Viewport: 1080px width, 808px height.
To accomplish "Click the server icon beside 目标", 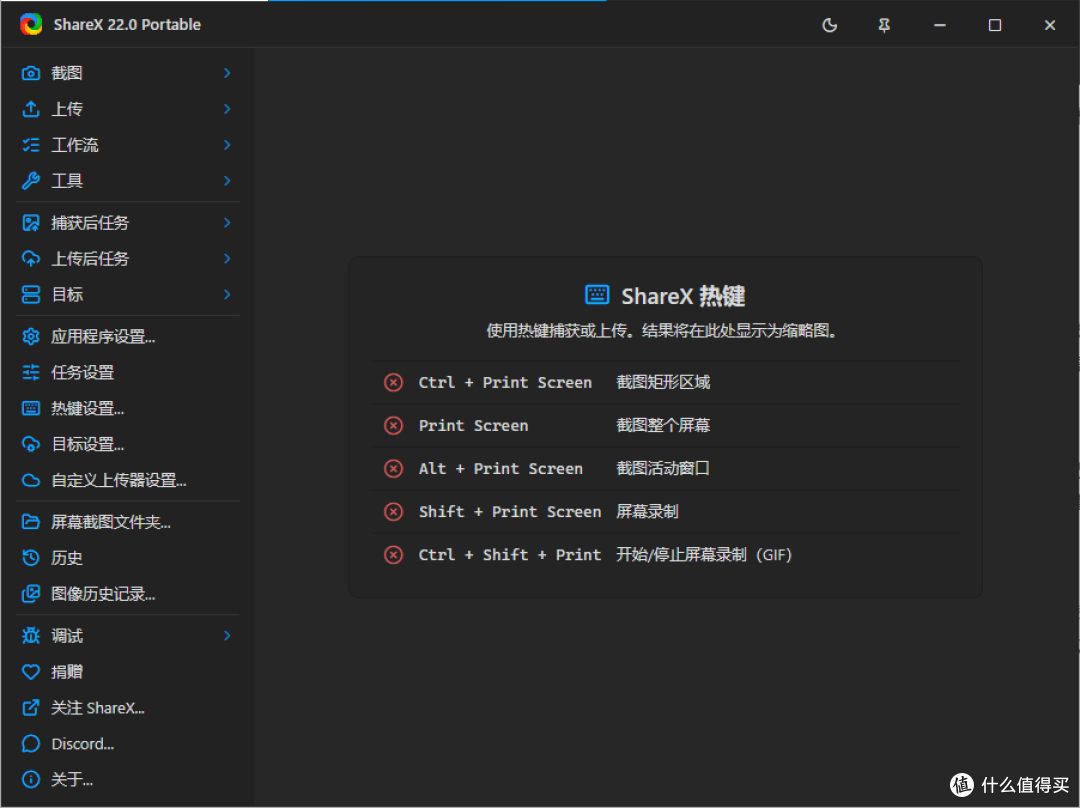I will 31,294.
